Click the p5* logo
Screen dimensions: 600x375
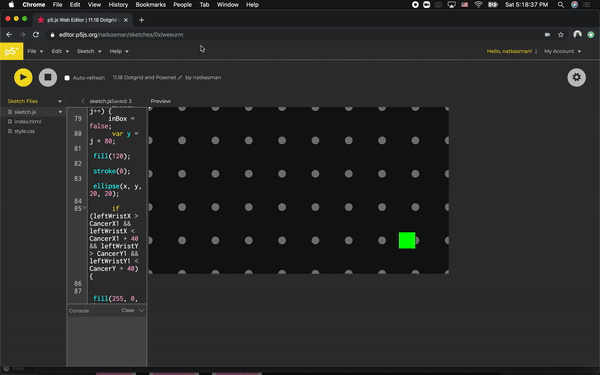(11, 51)
